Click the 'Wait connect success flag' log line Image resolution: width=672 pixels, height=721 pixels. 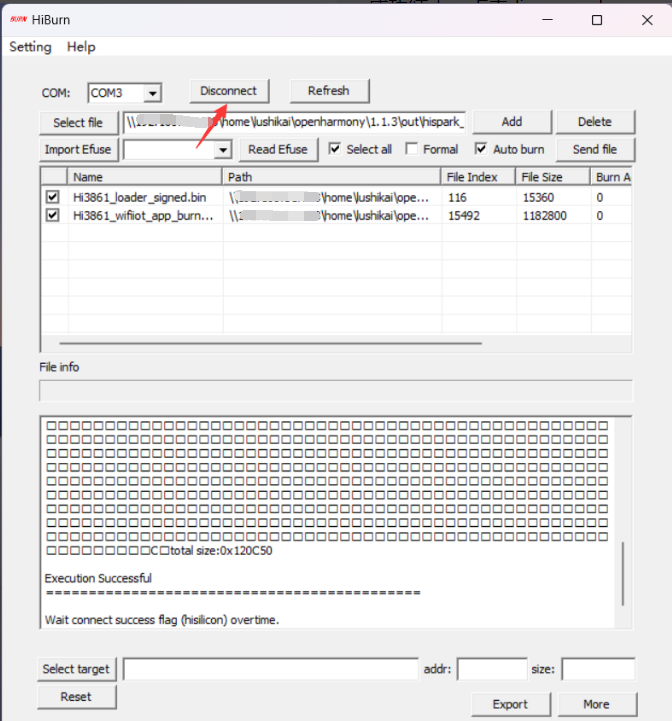pos(162,620)
